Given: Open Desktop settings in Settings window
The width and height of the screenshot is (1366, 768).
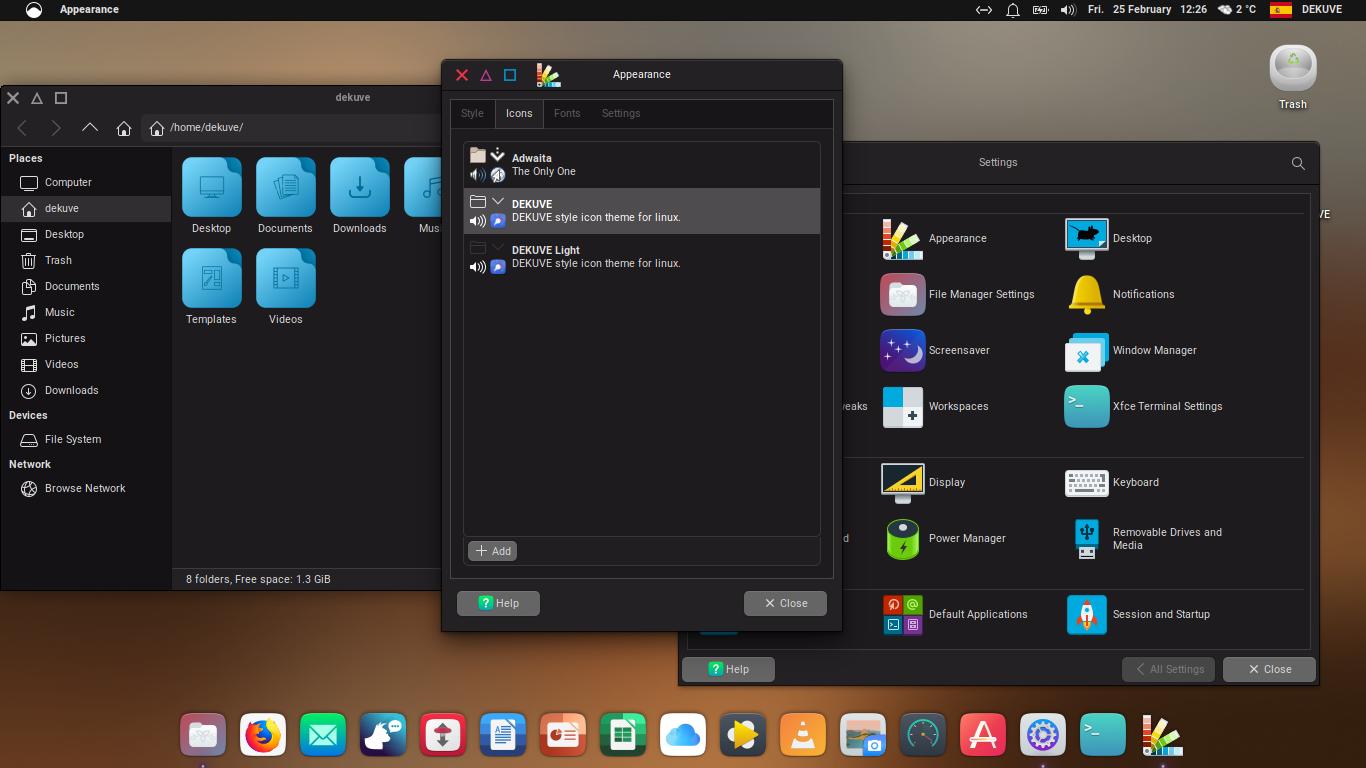Looking at the screenshot, I should [x=1110, y=238].
